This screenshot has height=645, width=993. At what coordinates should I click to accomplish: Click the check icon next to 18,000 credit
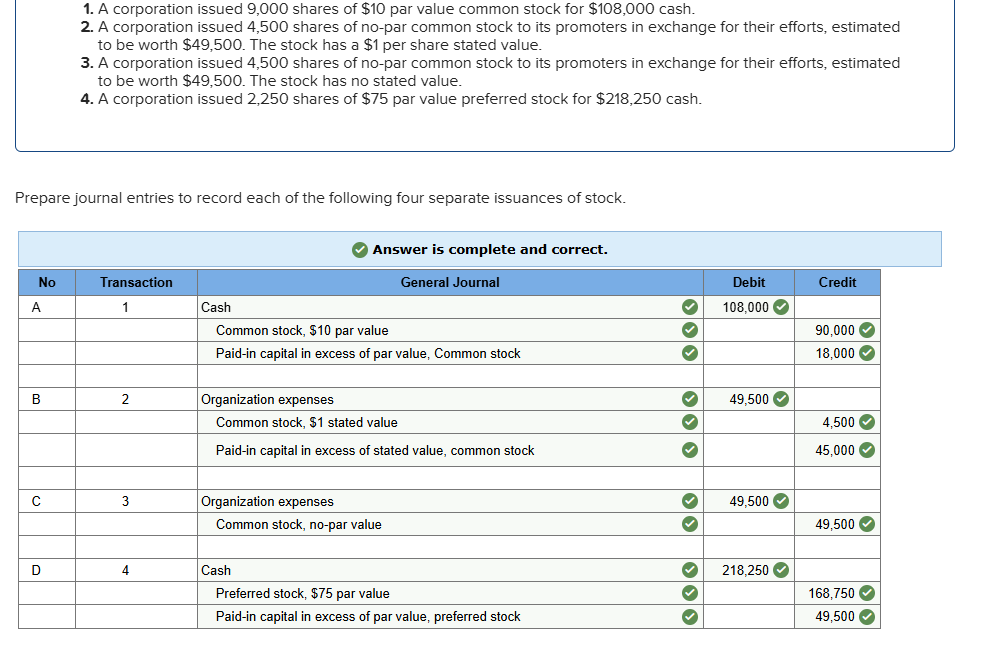[x=867, y=353]
